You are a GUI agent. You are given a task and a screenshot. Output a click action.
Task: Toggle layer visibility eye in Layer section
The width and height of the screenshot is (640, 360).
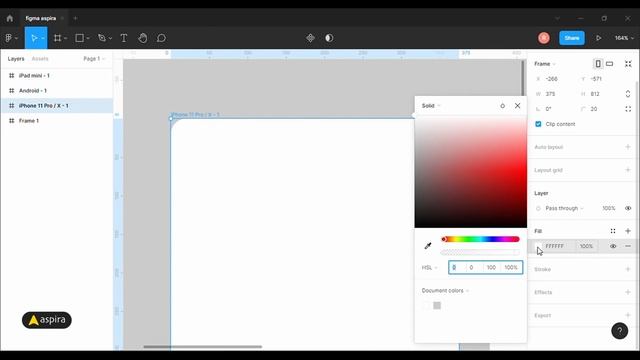coord(628,208)
